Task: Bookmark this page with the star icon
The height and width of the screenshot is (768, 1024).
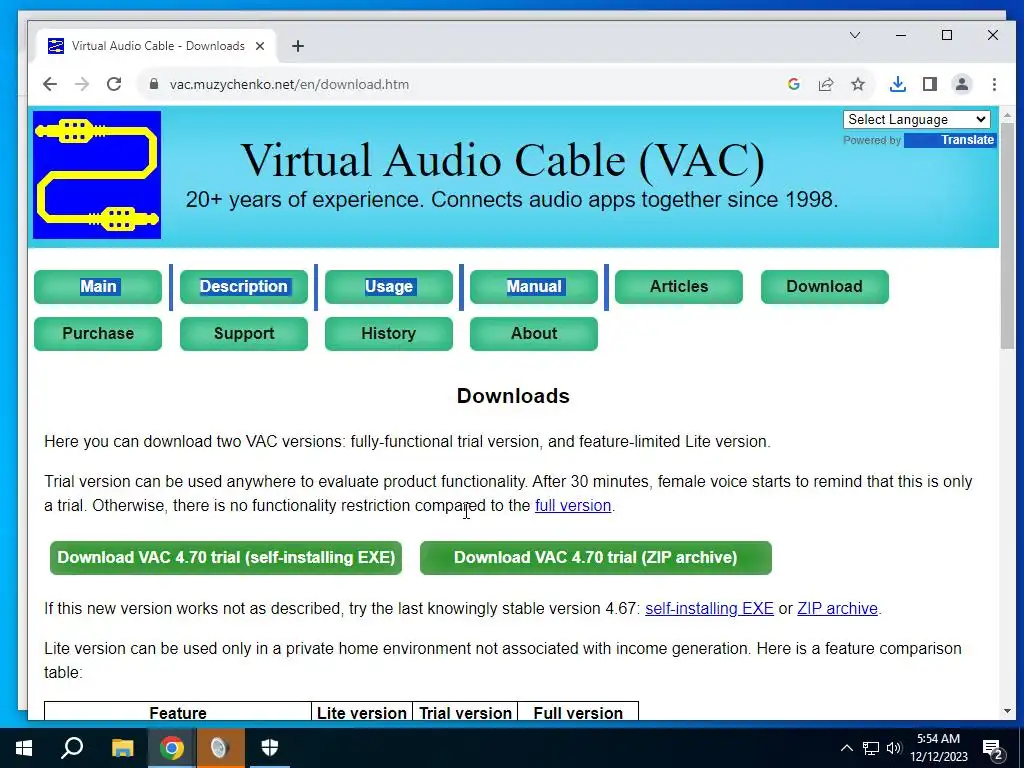Action: (x=857, y=84)
